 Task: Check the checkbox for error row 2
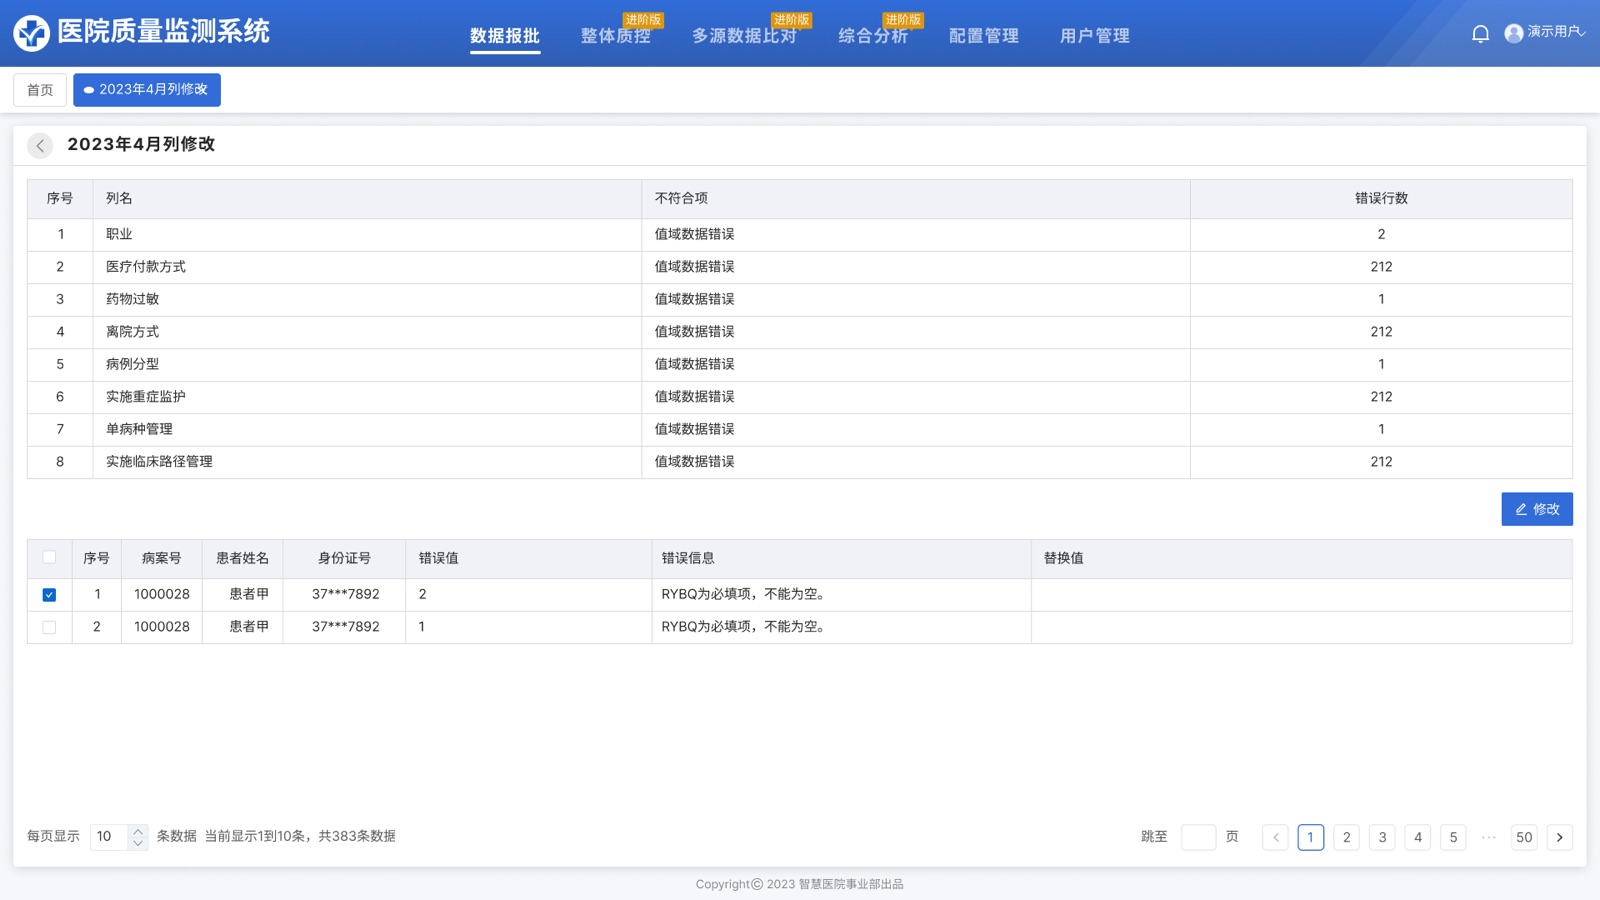49,627
